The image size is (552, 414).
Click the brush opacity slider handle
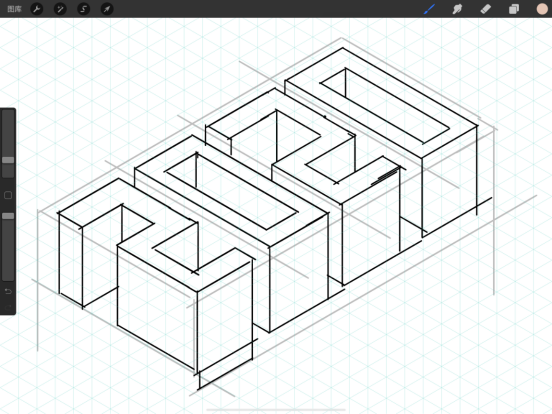click(8, 216)
